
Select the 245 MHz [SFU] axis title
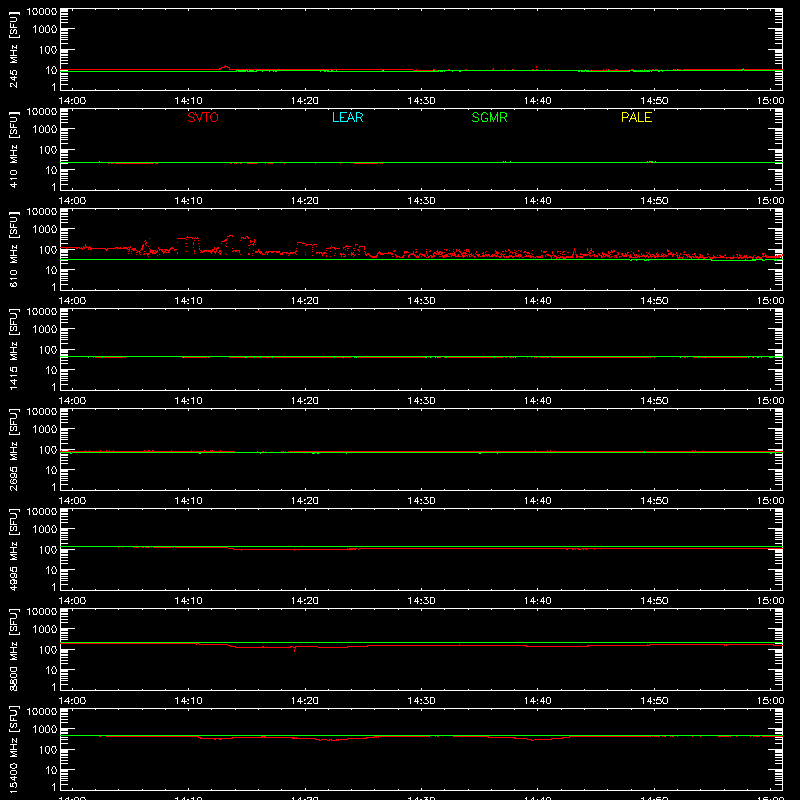(13, 49)
